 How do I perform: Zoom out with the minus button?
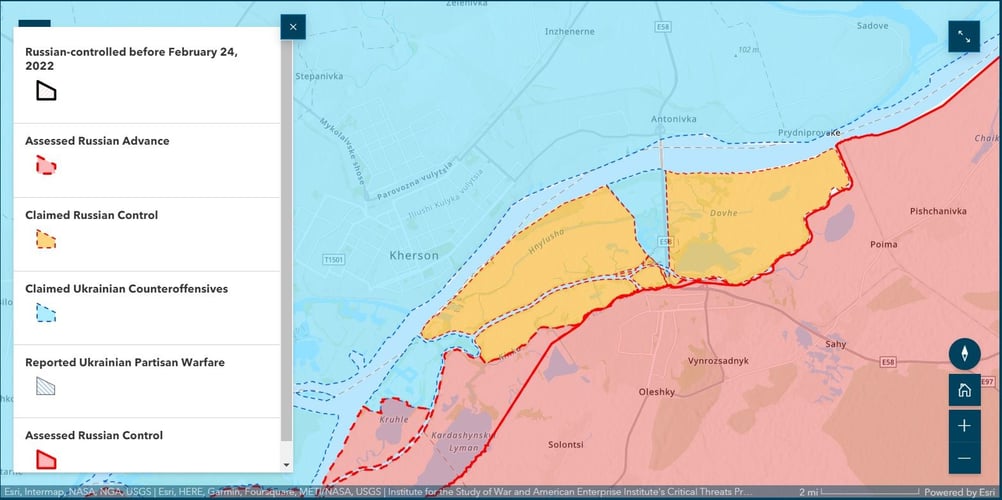pos(964,458)
